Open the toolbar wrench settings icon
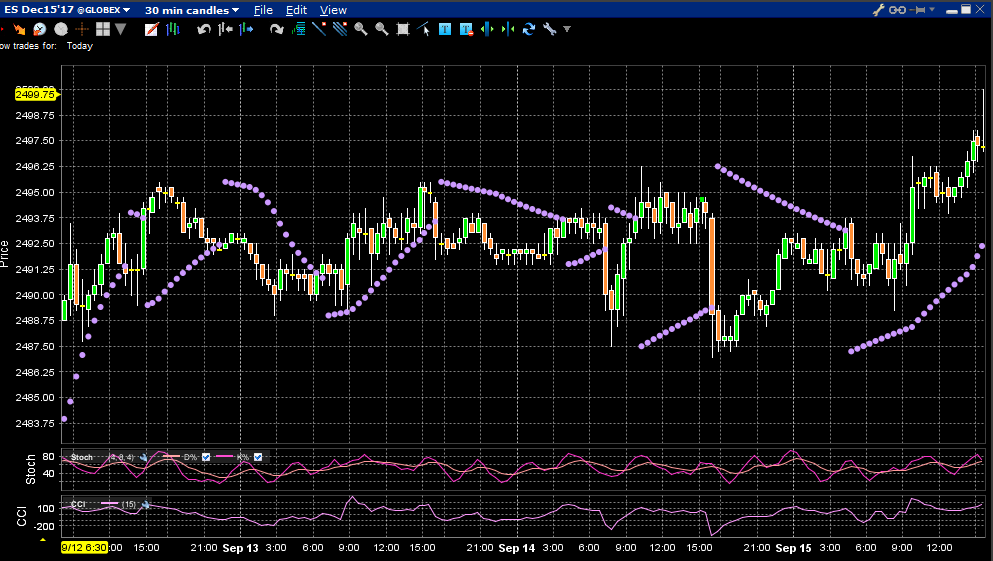This screenshot has height=561, width=993. click(x=550, y=29)
